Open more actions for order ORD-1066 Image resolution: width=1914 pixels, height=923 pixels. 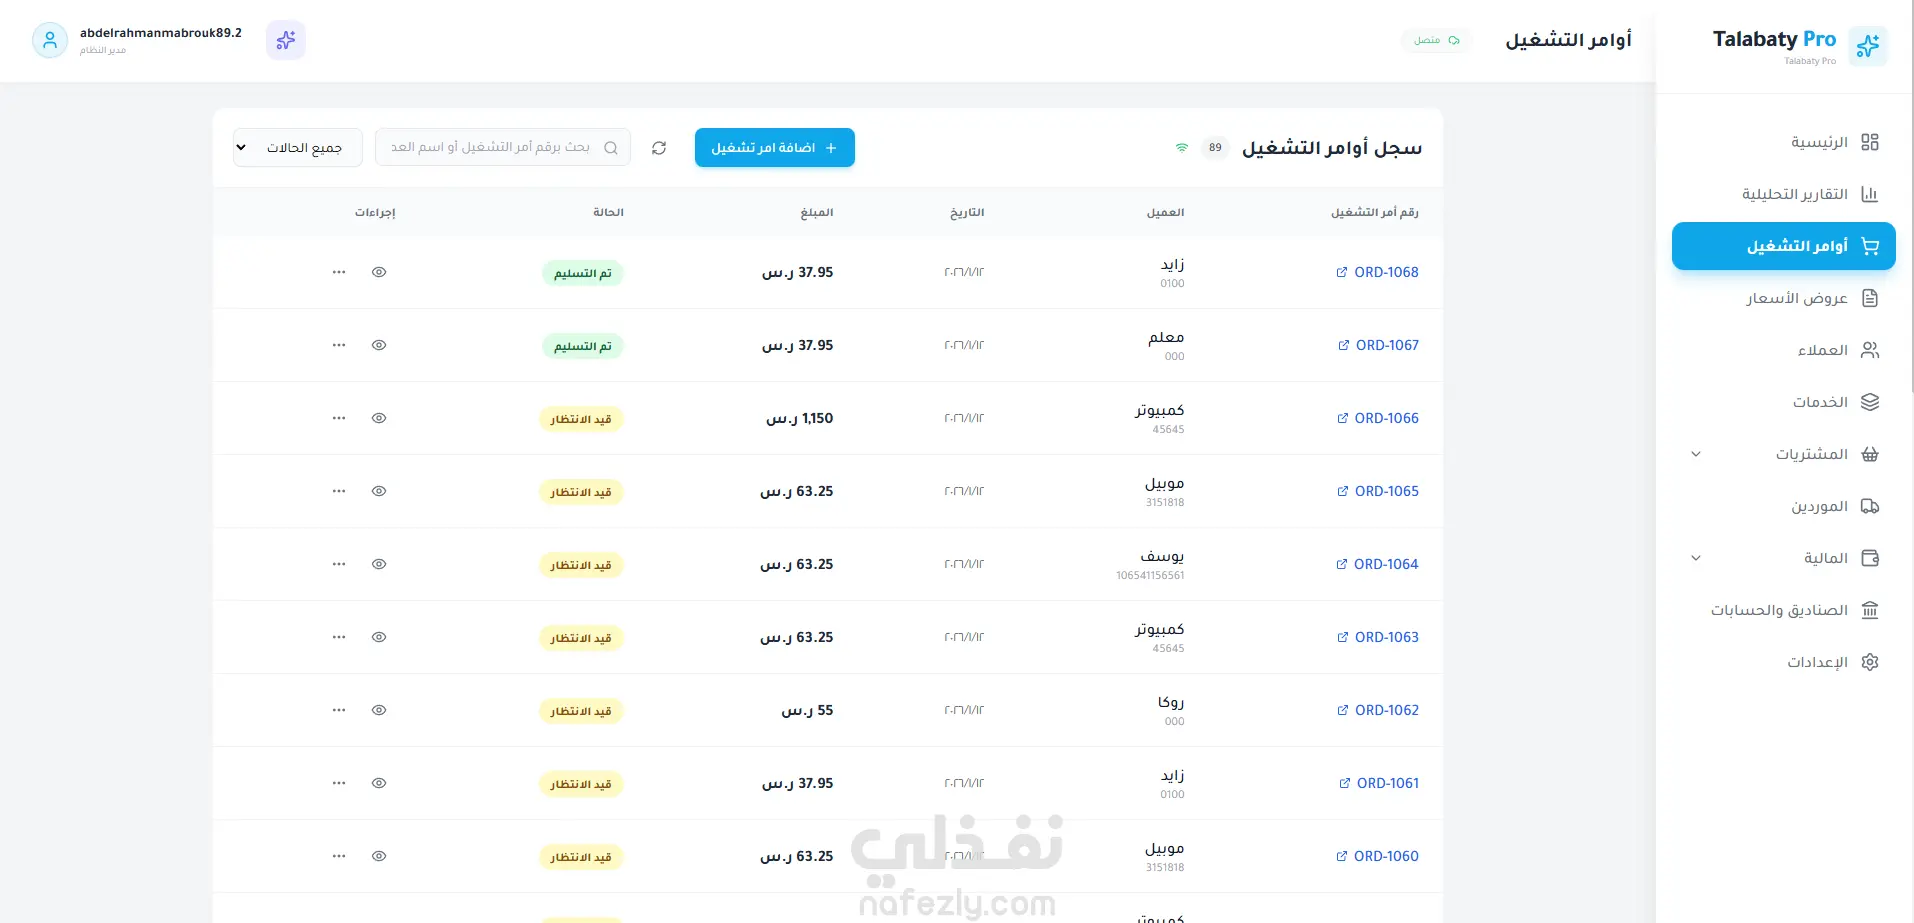tap(339, 418)
